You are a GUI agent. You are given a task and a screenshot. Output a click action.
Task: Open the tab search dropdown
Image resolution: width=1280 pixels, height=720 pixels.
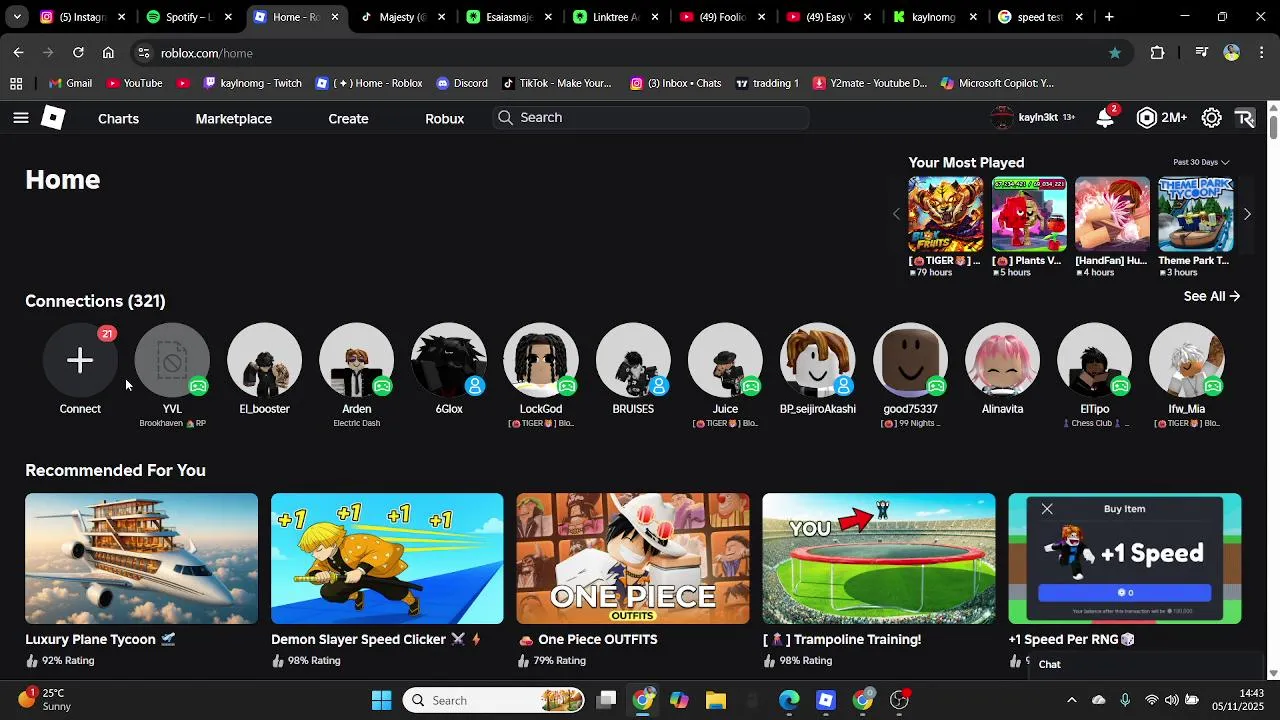click(x=16, y=17)
